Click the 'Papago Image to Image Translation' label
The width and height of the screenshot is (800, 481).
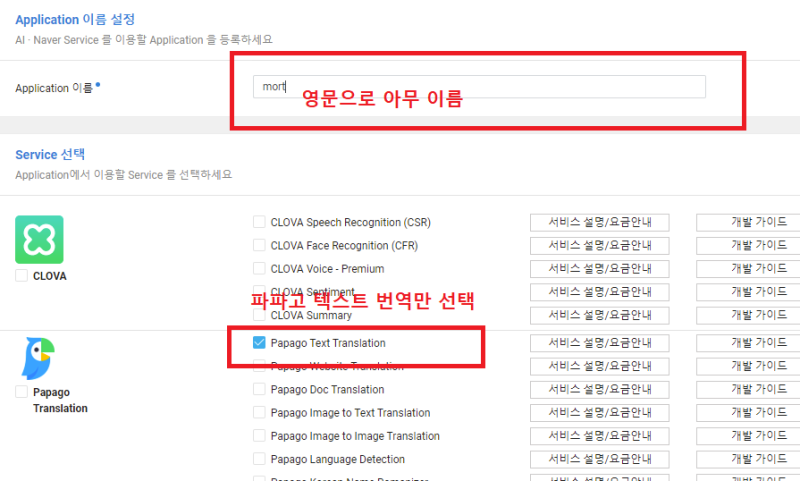coord(355,436)
